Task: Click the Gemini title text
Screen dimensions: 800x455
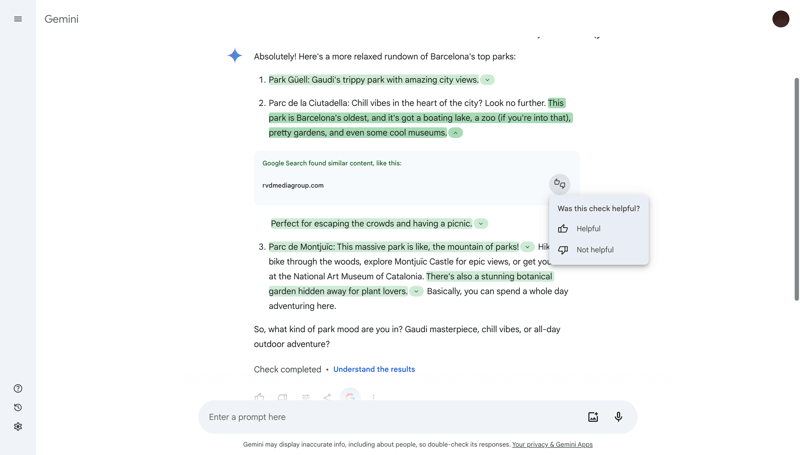Action: pyautogui.click(x=61, y=19)
